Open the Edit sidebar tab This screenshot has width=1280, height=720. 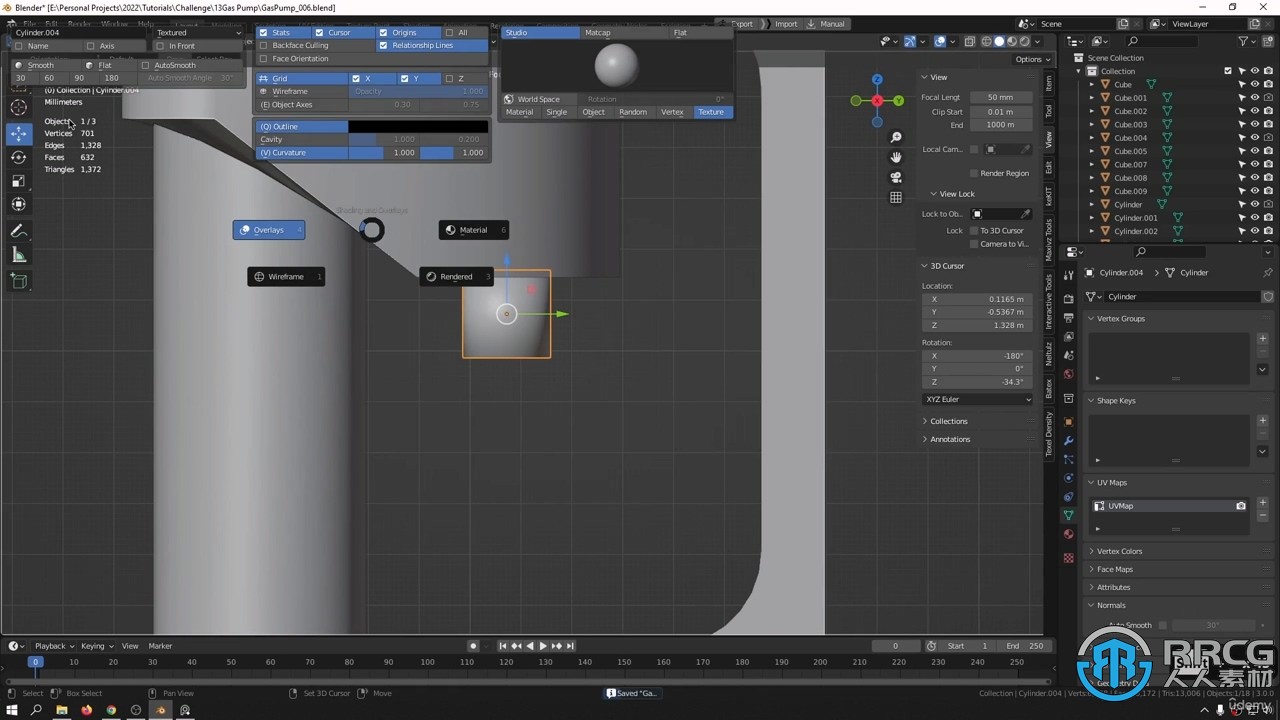coord(1049,166)
